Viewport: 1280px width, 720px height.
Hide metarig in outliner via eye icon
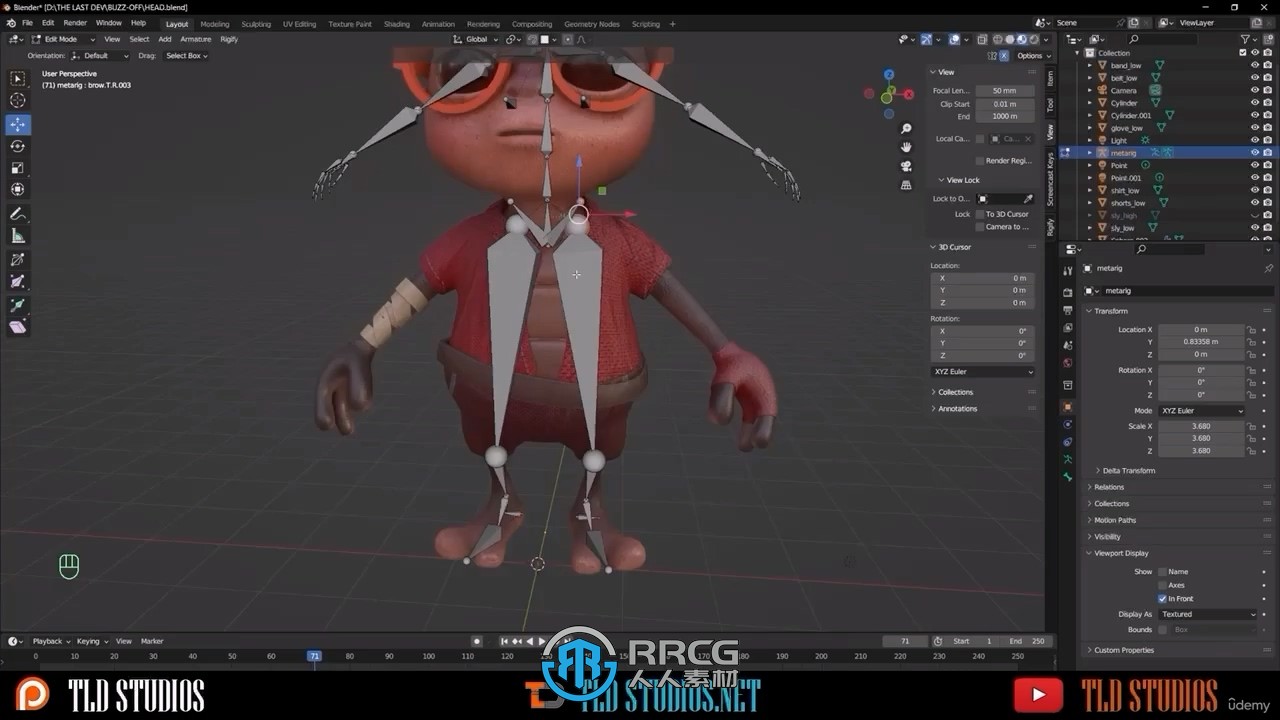pos(1255,153)
